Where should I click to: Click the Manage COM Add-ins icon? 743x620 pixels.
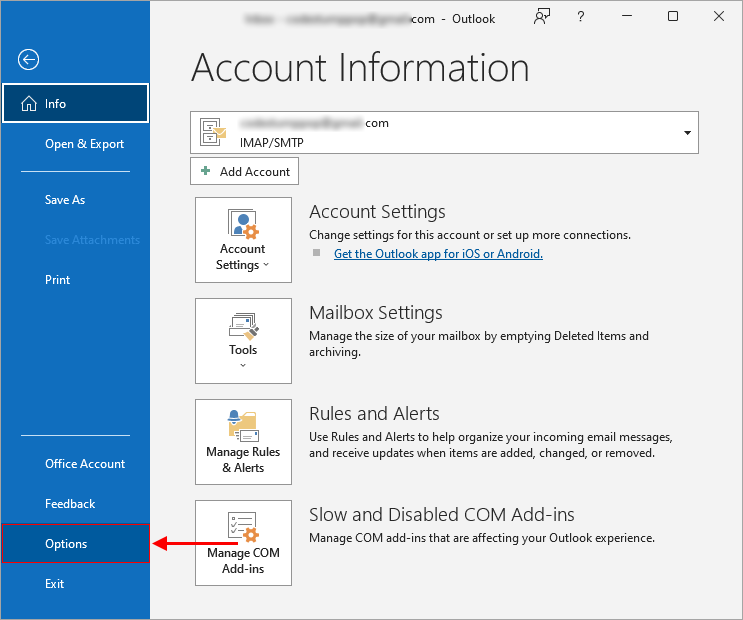tap(243, 527)
